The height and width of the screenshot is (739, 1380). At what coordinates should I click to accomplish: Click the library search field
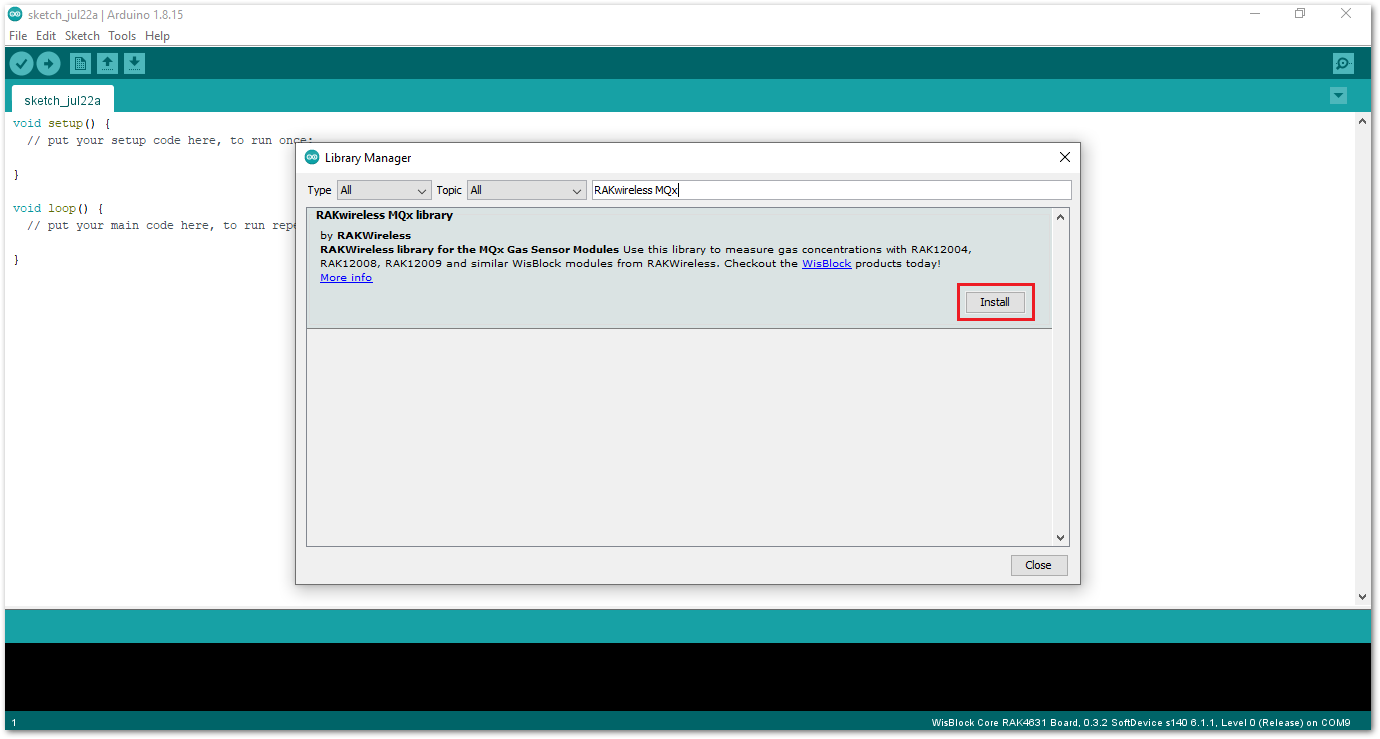tap(831, 190)
